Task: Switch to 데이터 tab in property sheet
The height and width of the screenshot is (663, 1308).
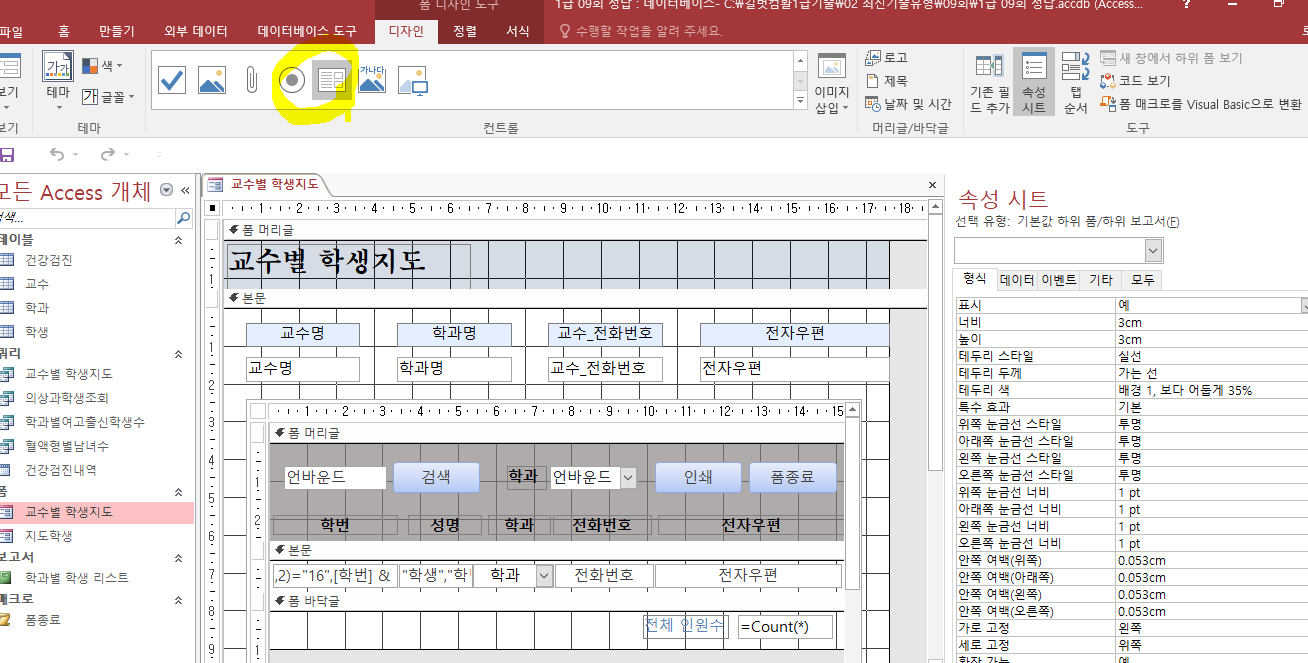Action: 1016,280
